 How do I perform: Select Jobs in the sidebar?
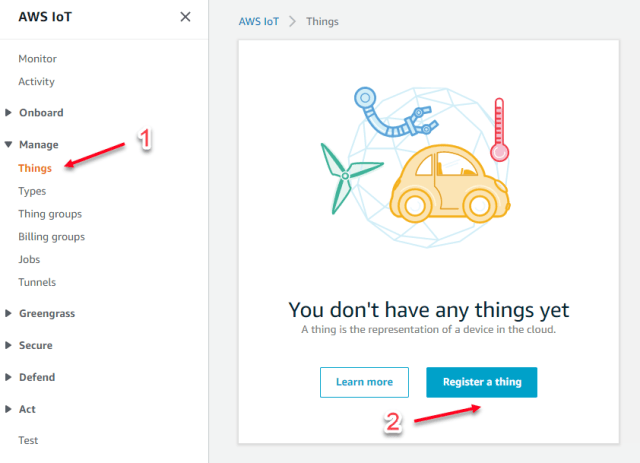29,259
